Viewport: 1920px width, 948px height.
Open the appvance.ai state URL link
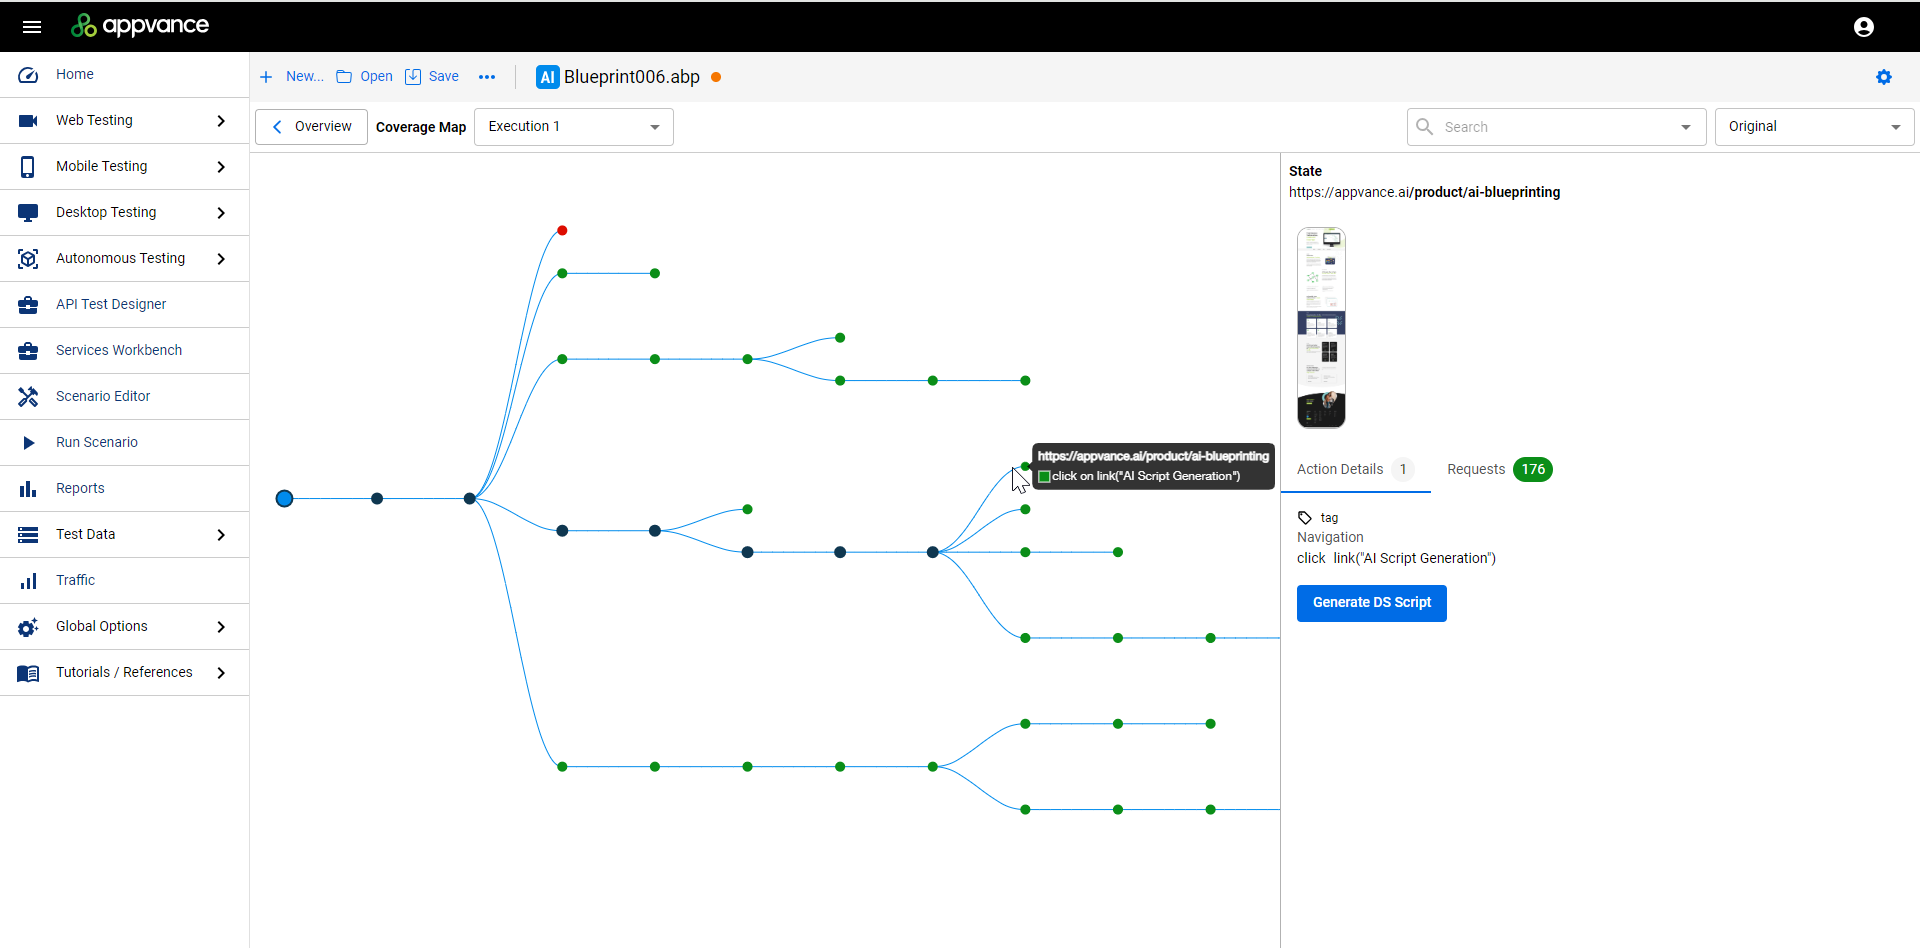click(x=1424, y=193)
